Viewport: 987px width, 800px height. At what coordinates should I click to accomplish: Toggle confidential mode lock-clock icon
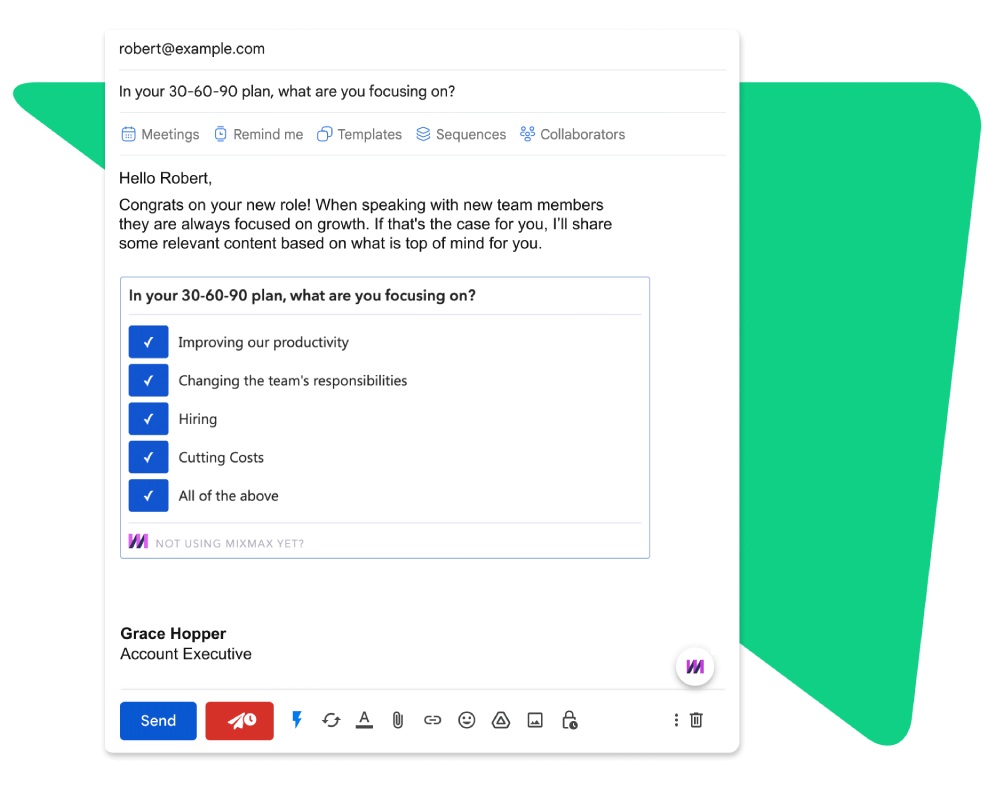[569, 720]
